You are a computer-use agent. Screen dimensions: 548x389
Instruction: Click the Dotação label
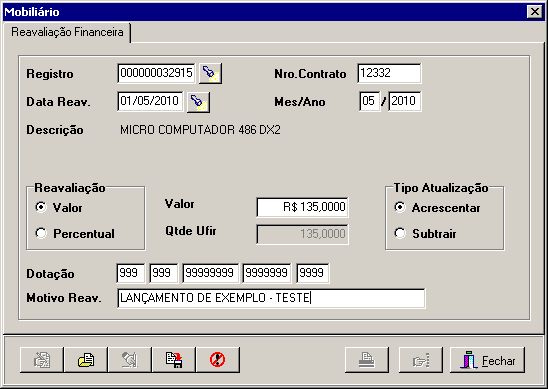click(50, 274)
